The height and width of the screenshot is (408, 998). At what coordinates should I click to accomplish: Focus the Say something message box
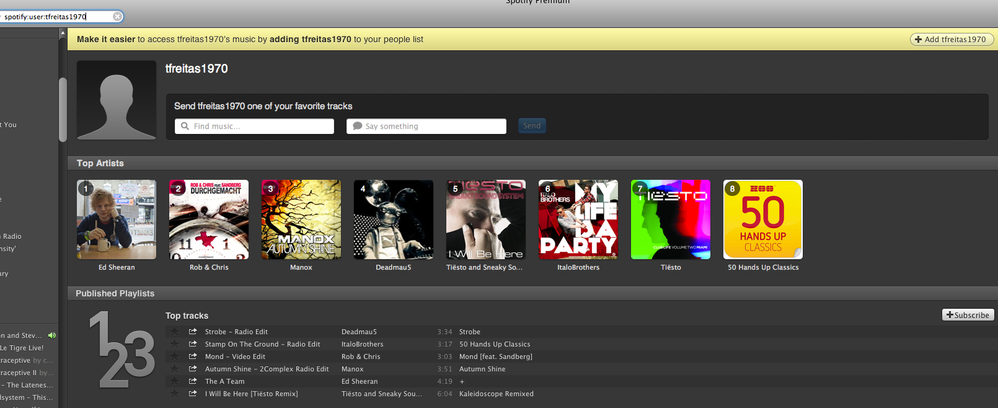[x=426, y=126]
